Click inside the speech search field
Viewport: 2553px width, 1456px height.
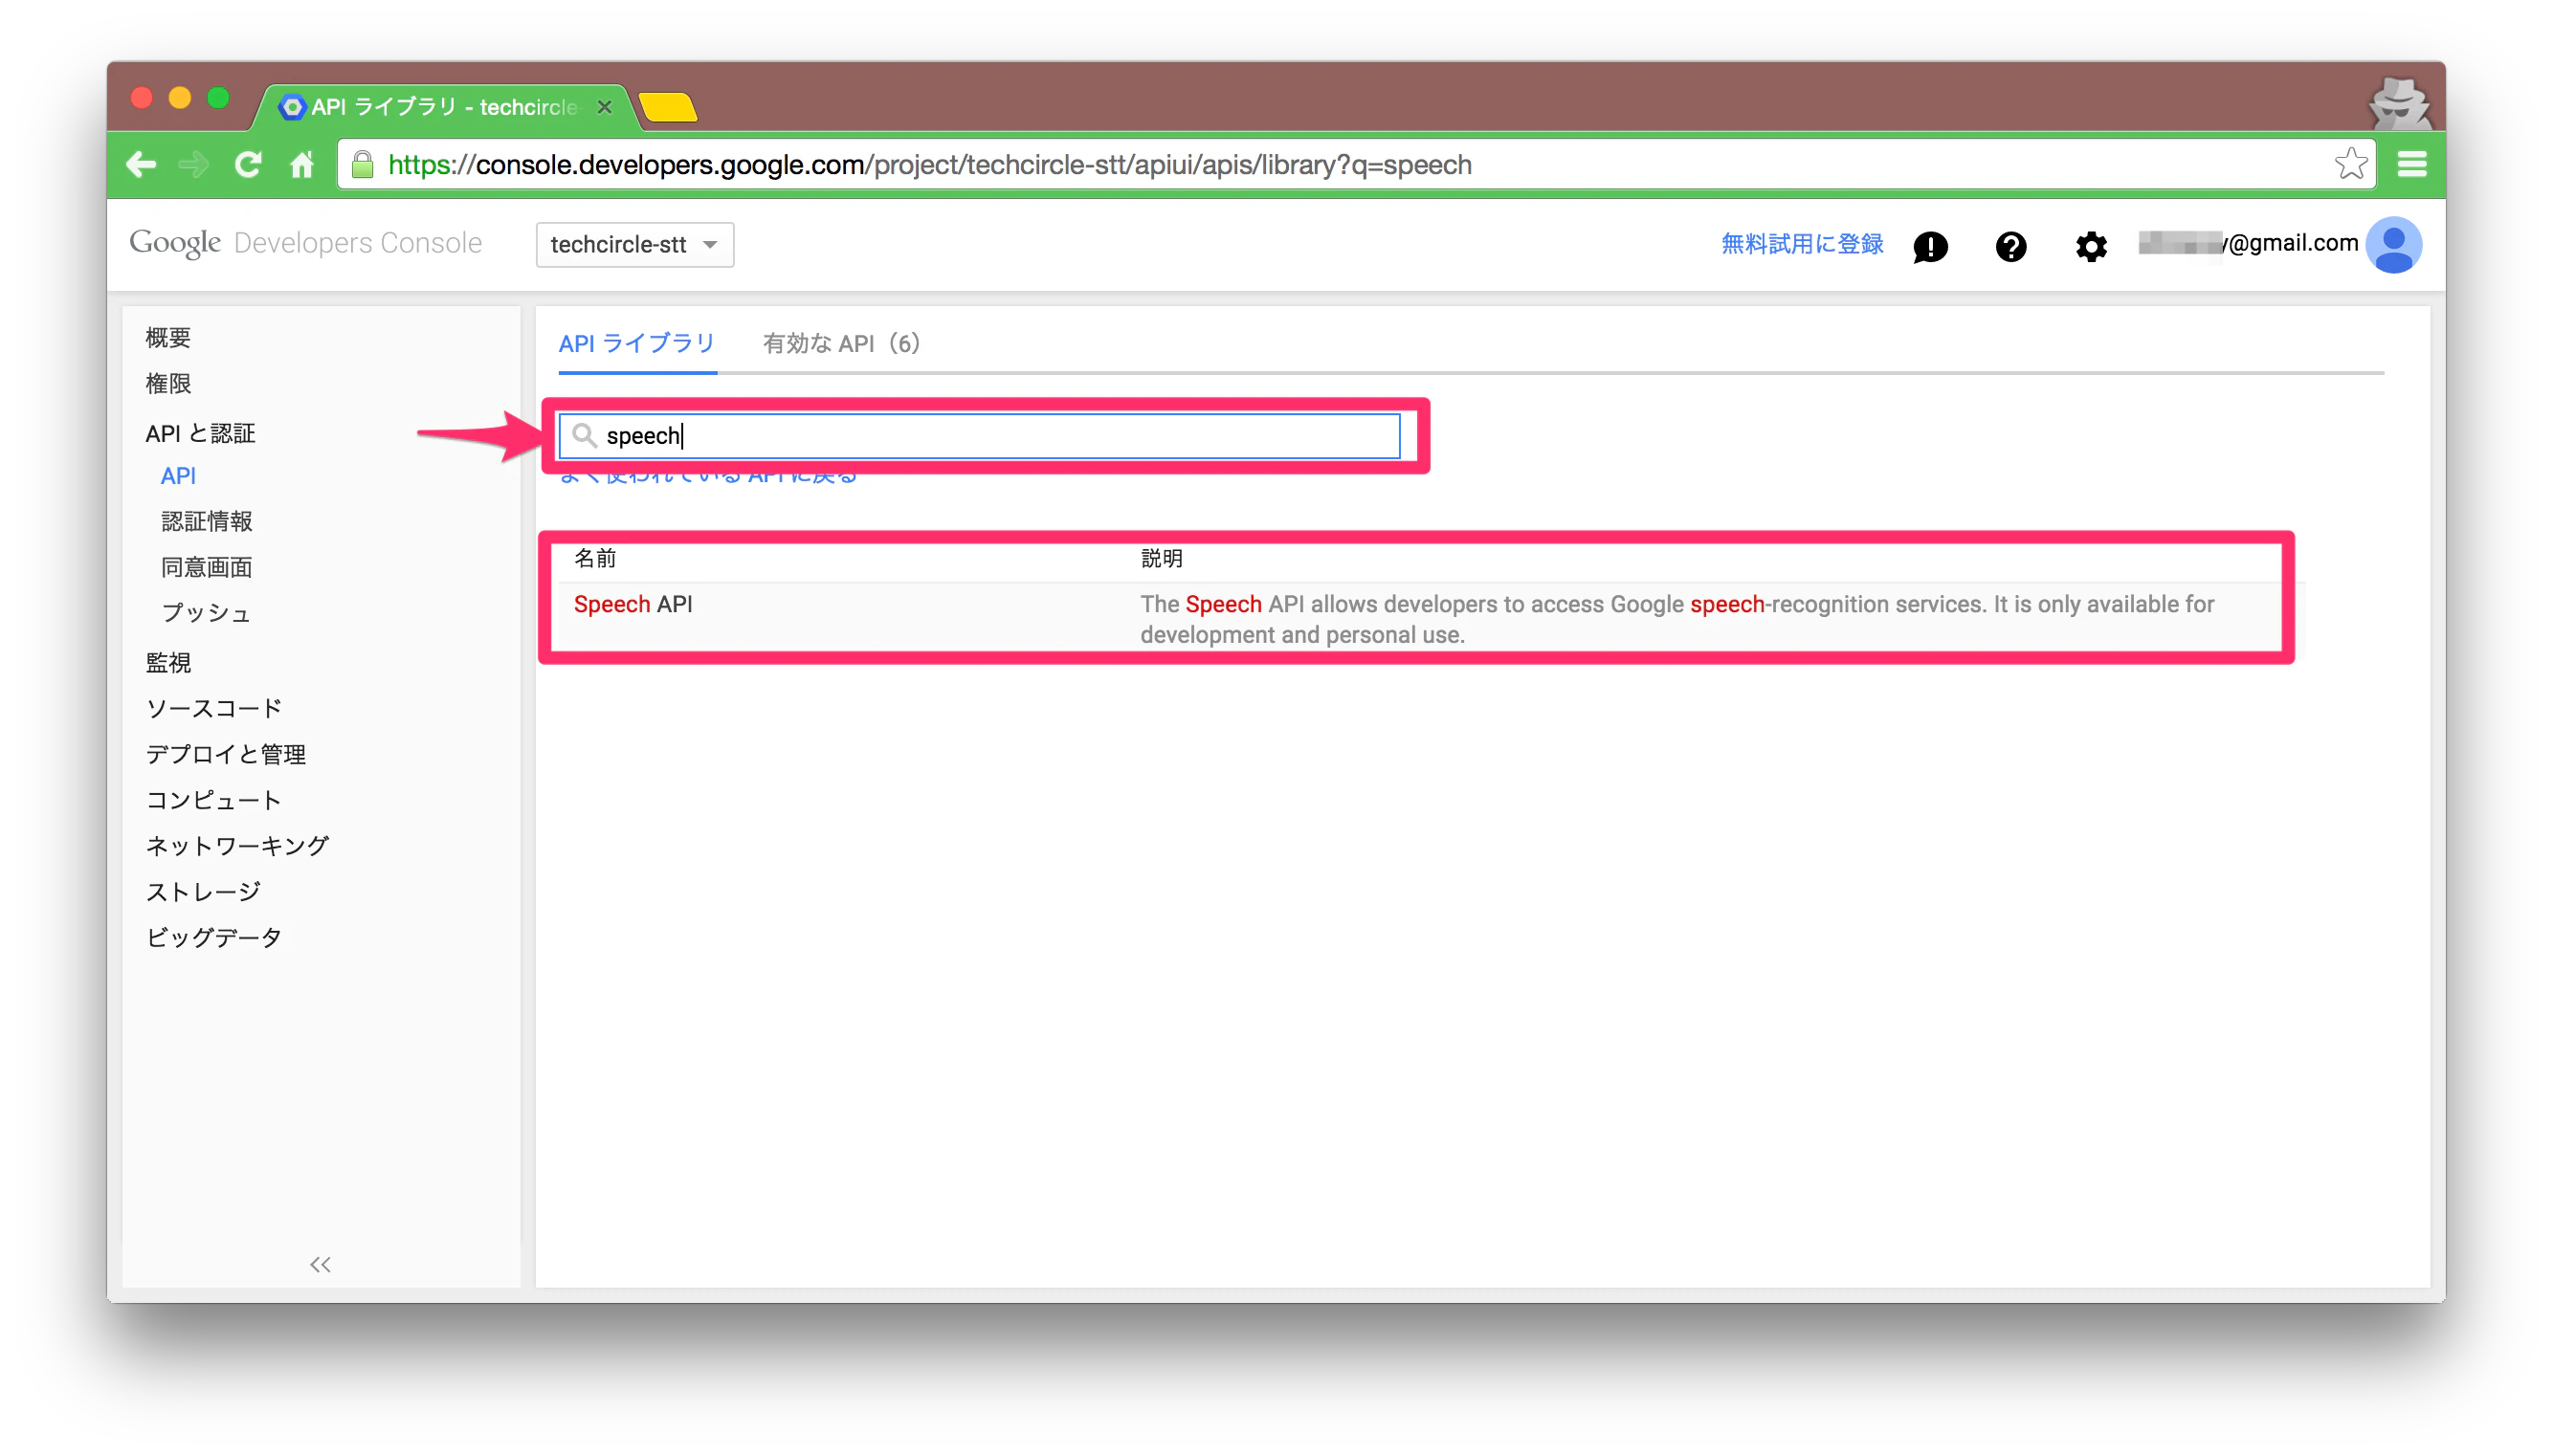[x=979, y=436]
